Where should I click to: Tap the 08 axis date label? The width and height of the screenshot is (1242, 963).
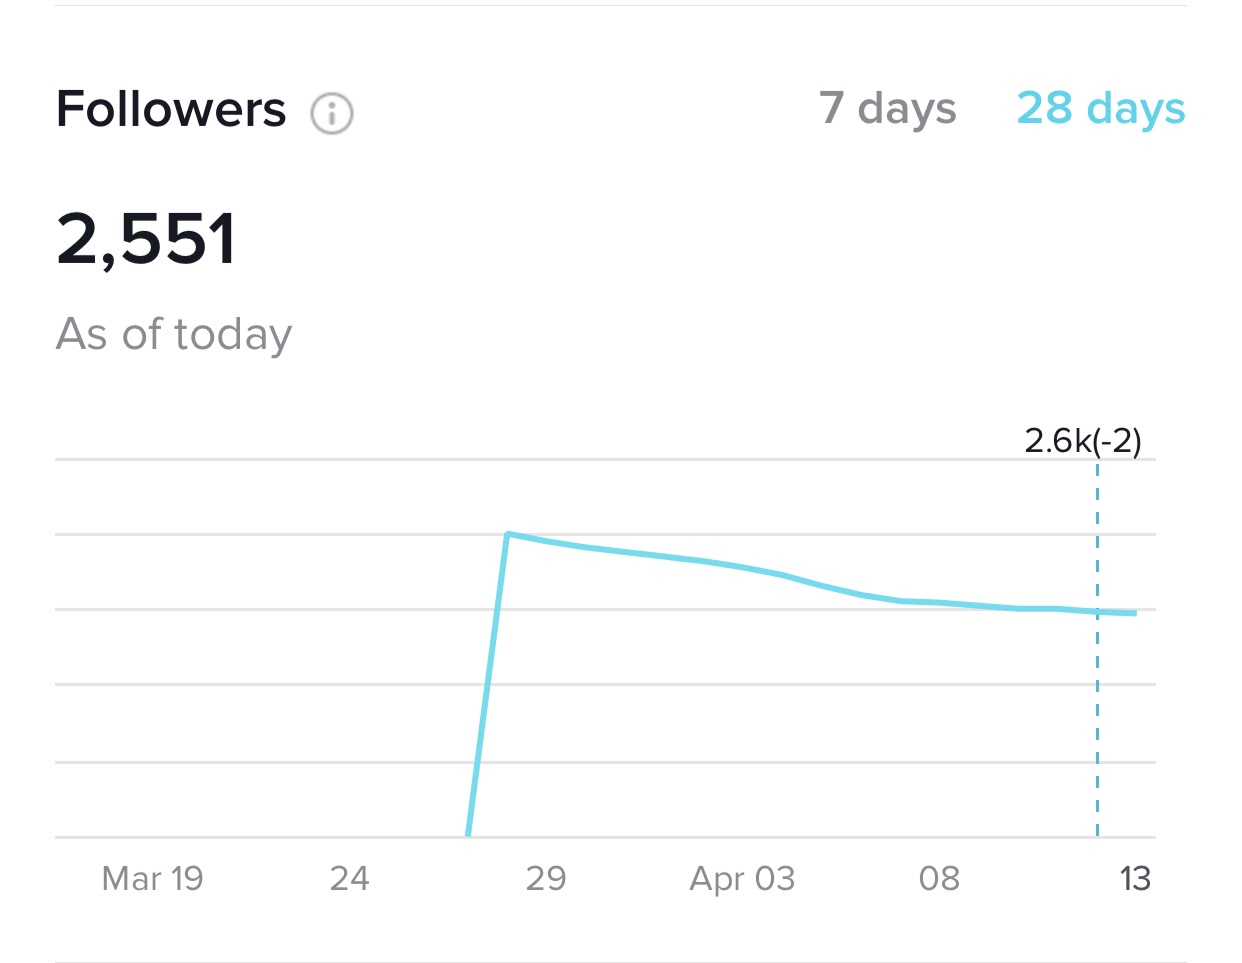[939, 878]
